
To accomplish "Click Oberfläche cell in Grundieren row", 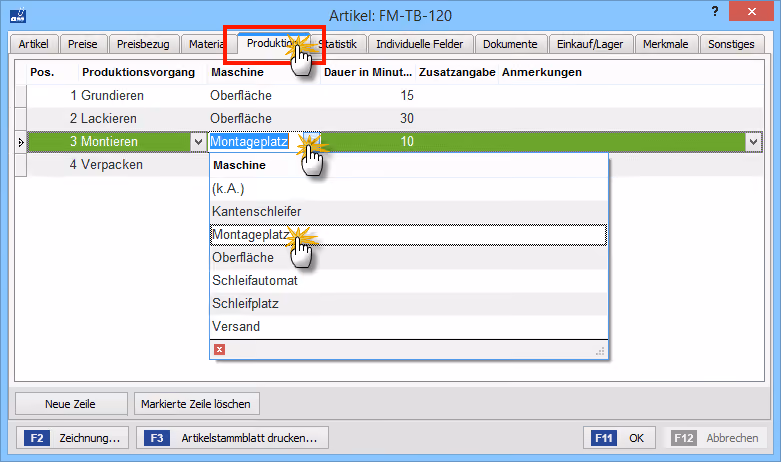I will [x=264, y=96].
